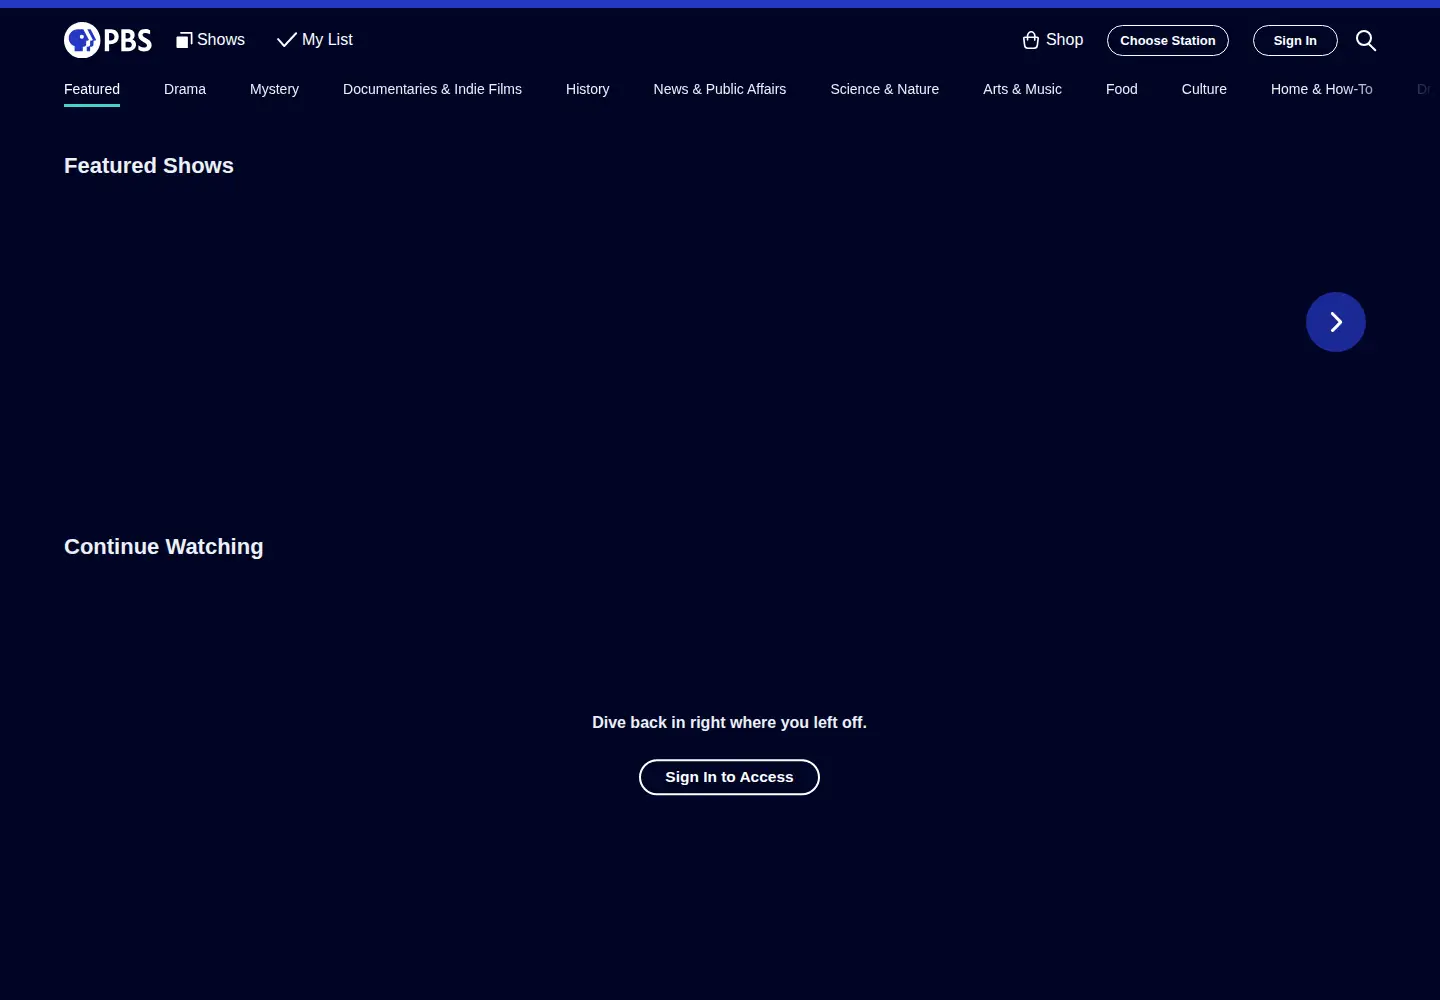The height and width of the screenshot is (1000, 1440).
Task: Click the Continue Watching heading
Action: (164, 547)
